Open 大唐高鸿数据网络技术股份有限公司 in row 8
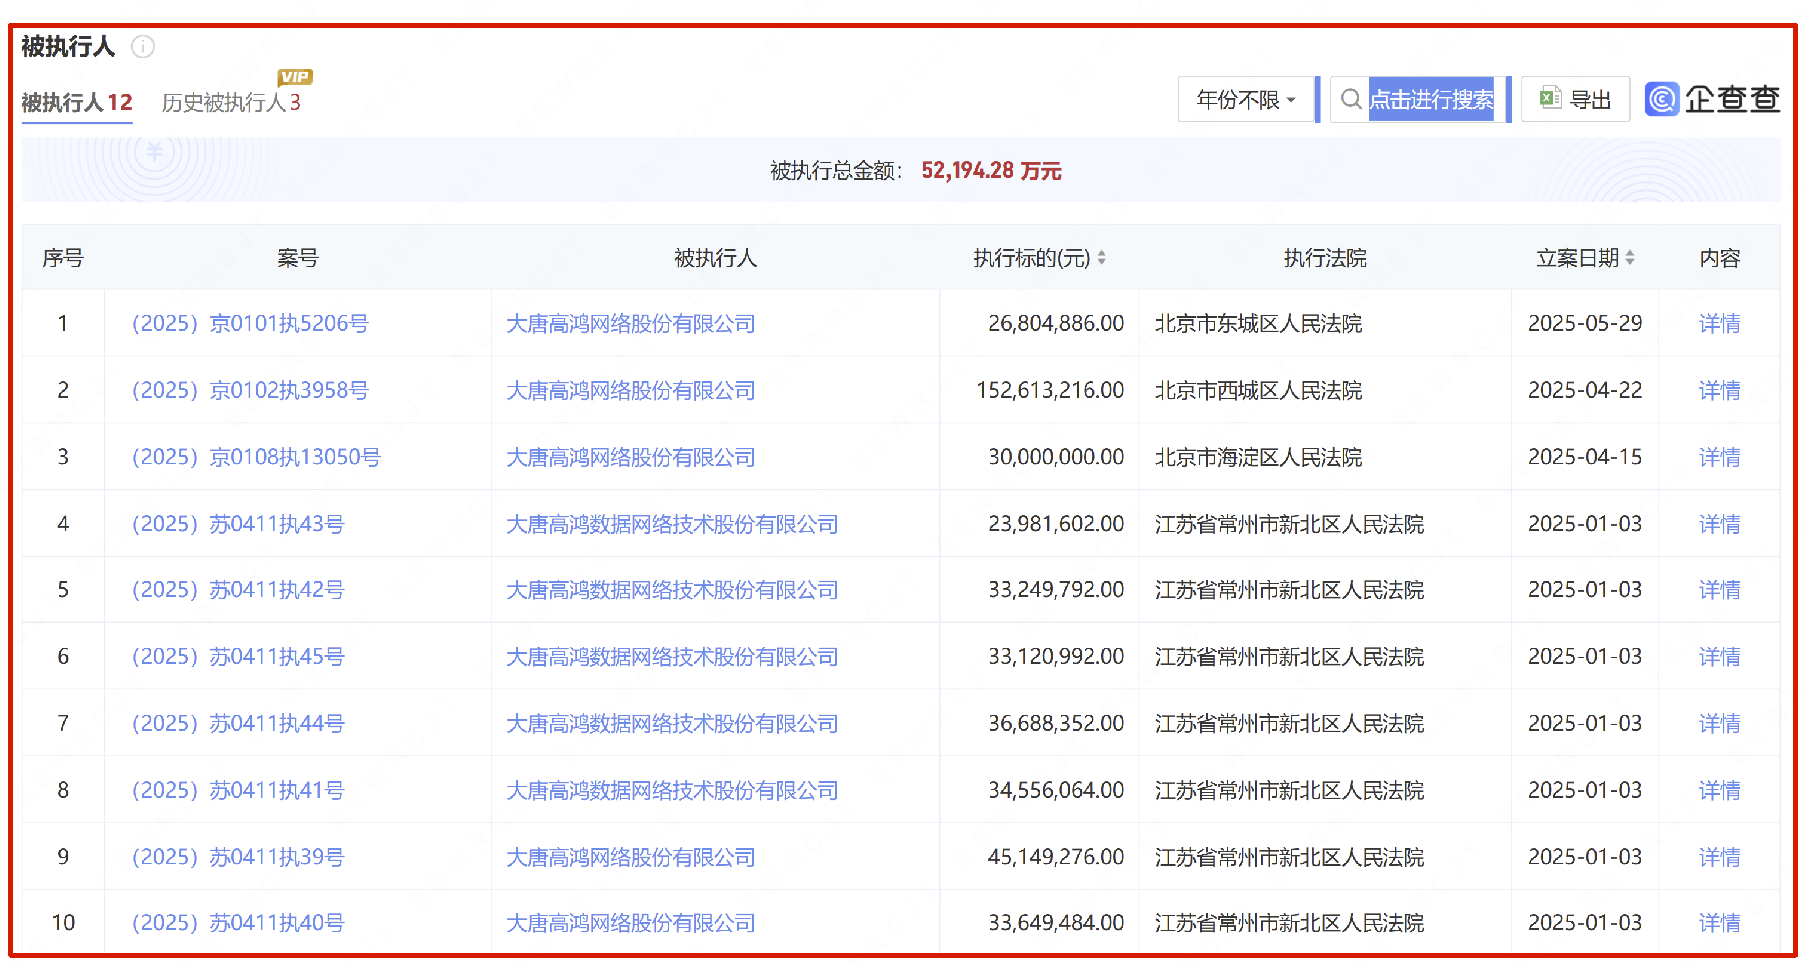1803x965 pixels. click(x=672, y=791)
